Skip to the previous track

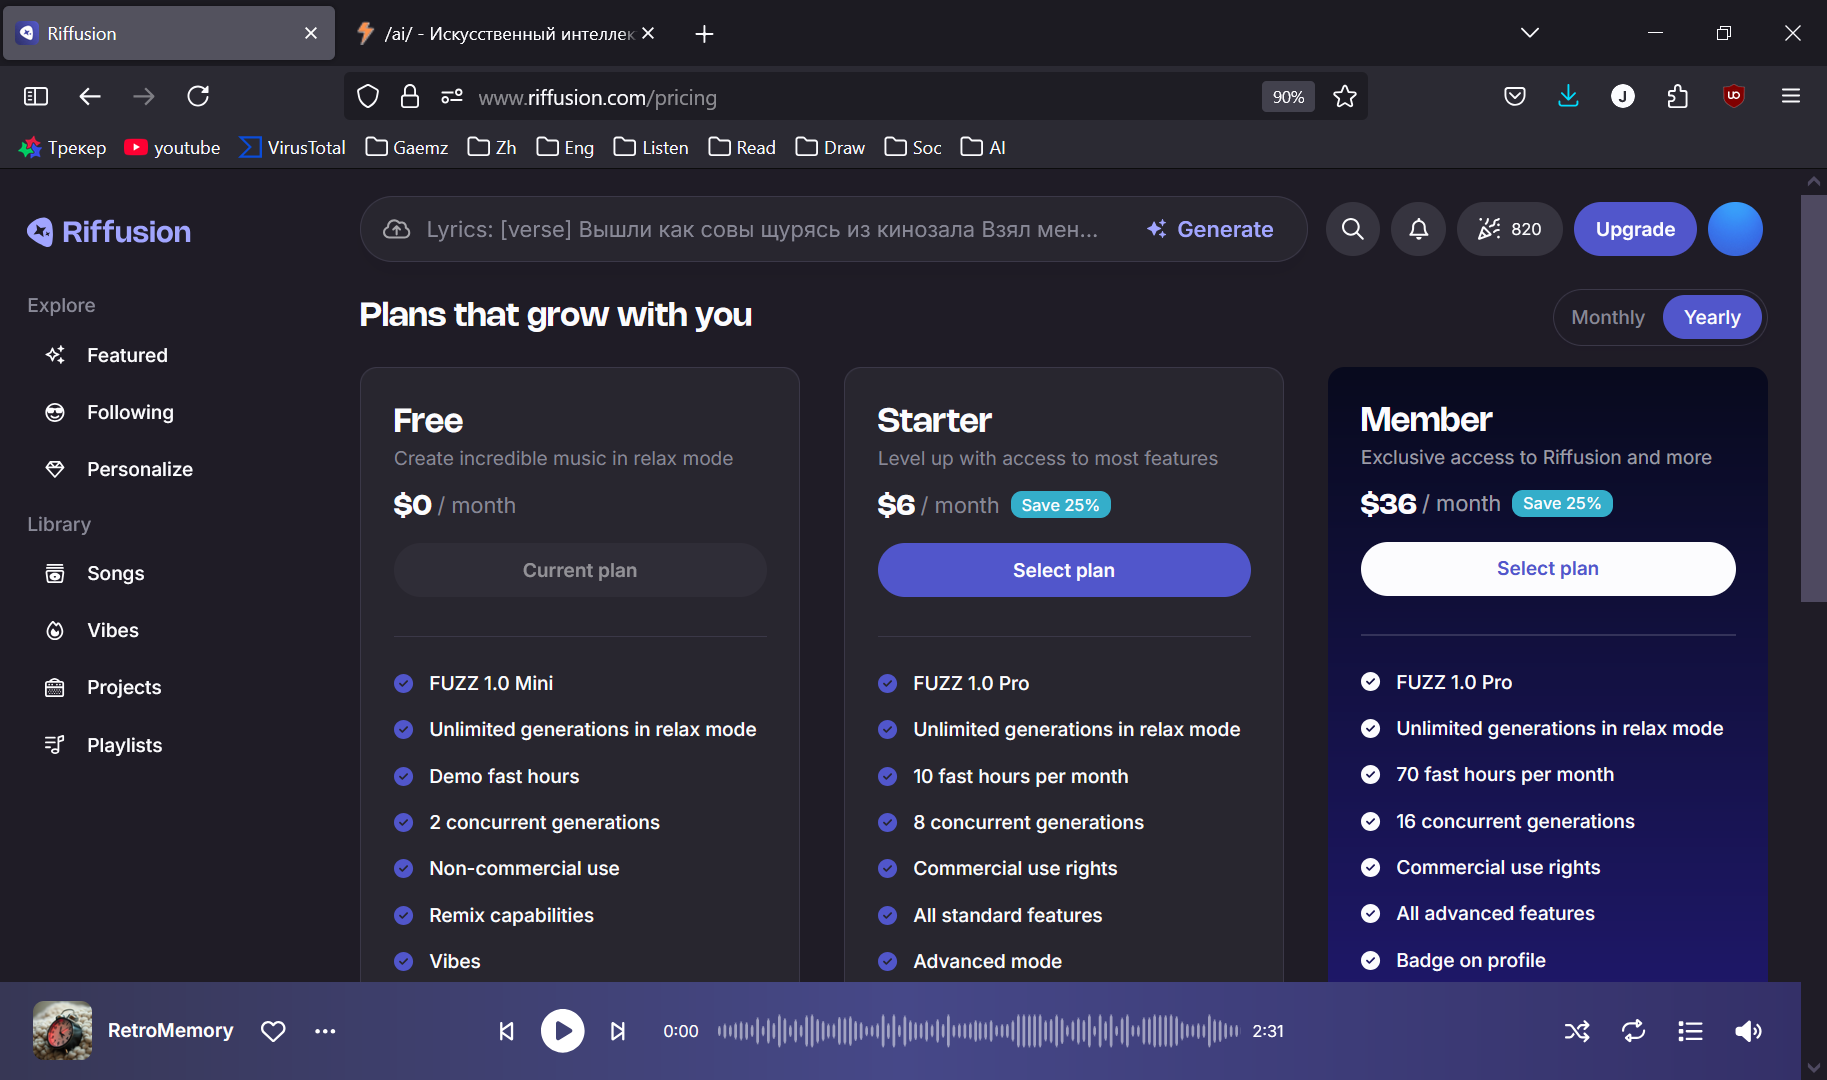[x=507, y=1031]
